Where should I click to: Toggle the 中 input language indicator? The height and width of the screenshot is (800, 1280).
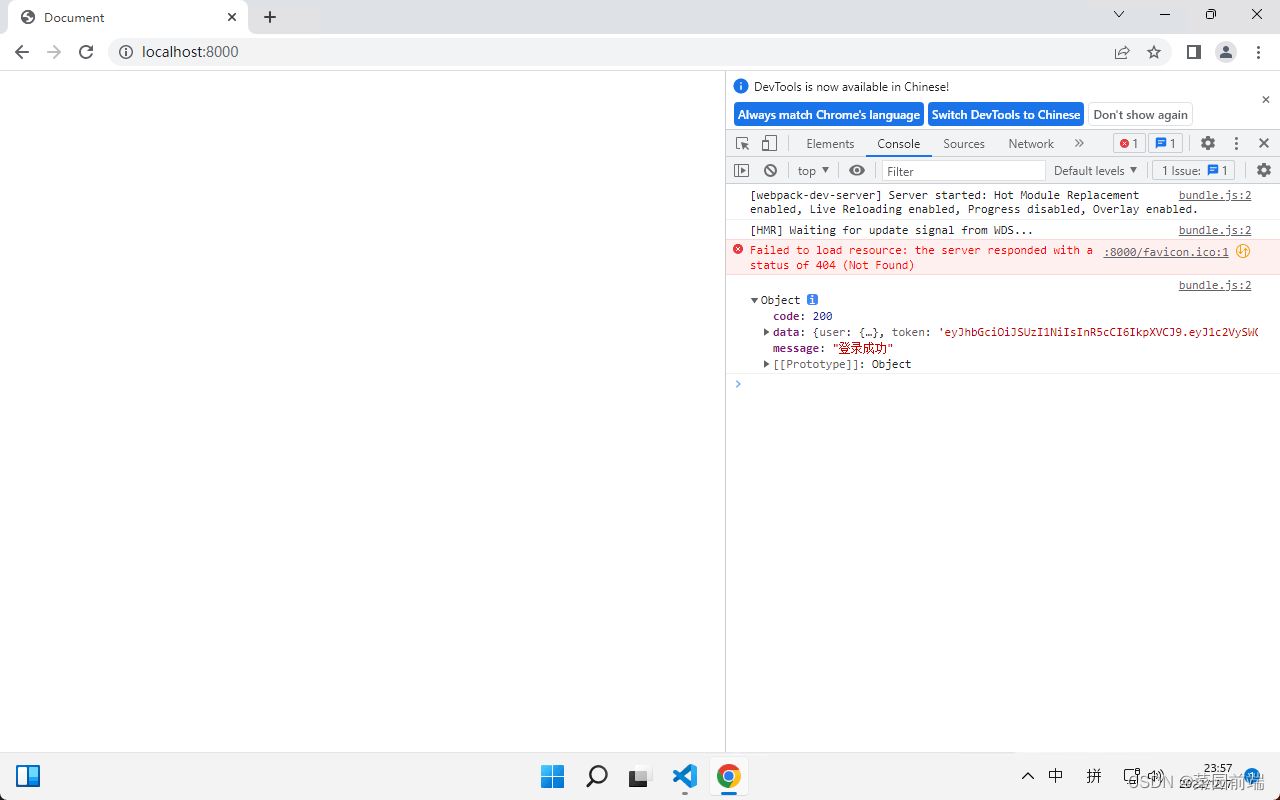point(1056,776)
